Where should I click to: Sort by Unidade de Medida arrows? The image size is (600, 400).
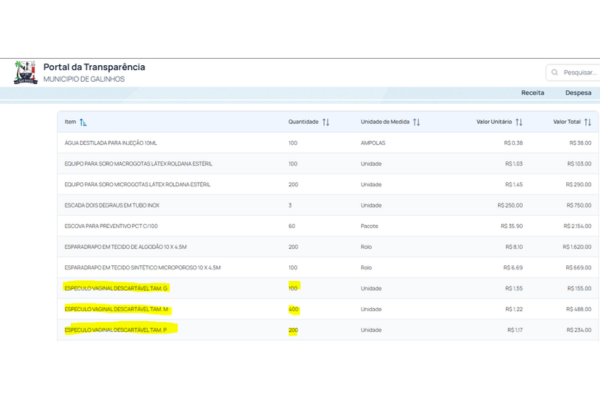tap(416, 122)
